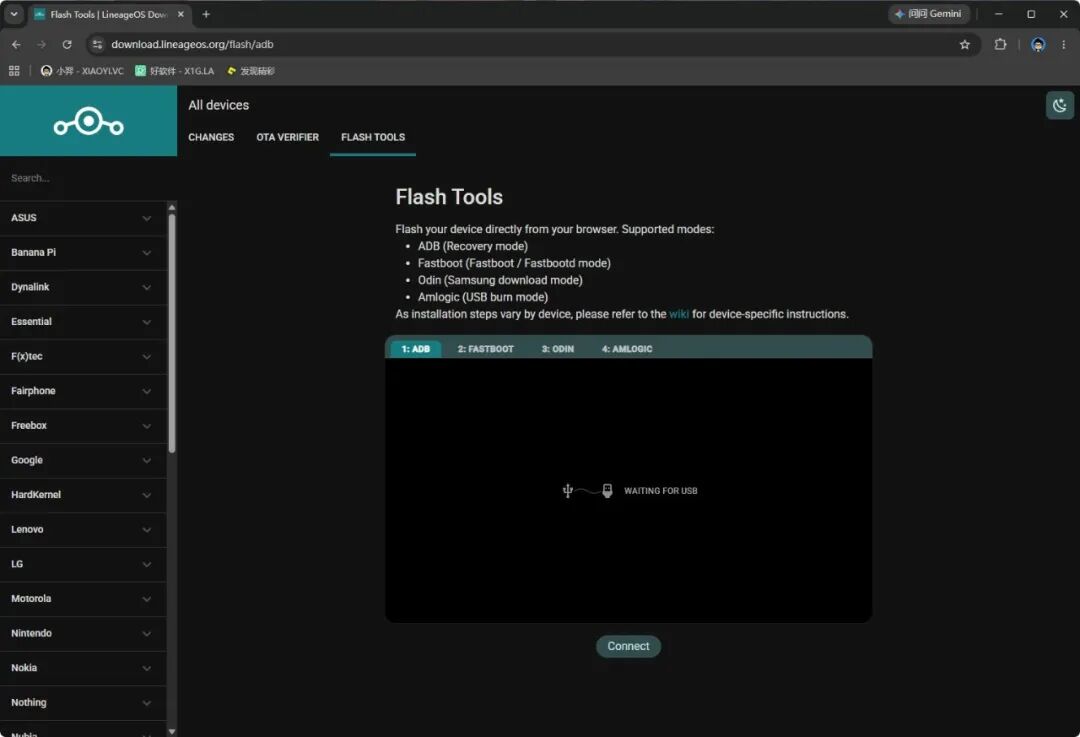Expand the F(x)tec device list
Image resolution: width=1080 pixels, height=737 pixels.
pos(83,356)
